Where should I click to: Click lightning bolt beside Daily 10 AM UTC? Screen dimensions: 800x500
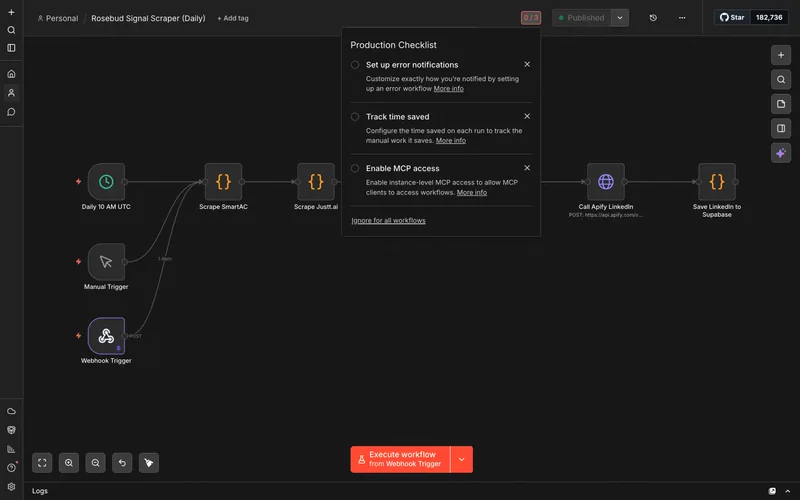point(79,182)
